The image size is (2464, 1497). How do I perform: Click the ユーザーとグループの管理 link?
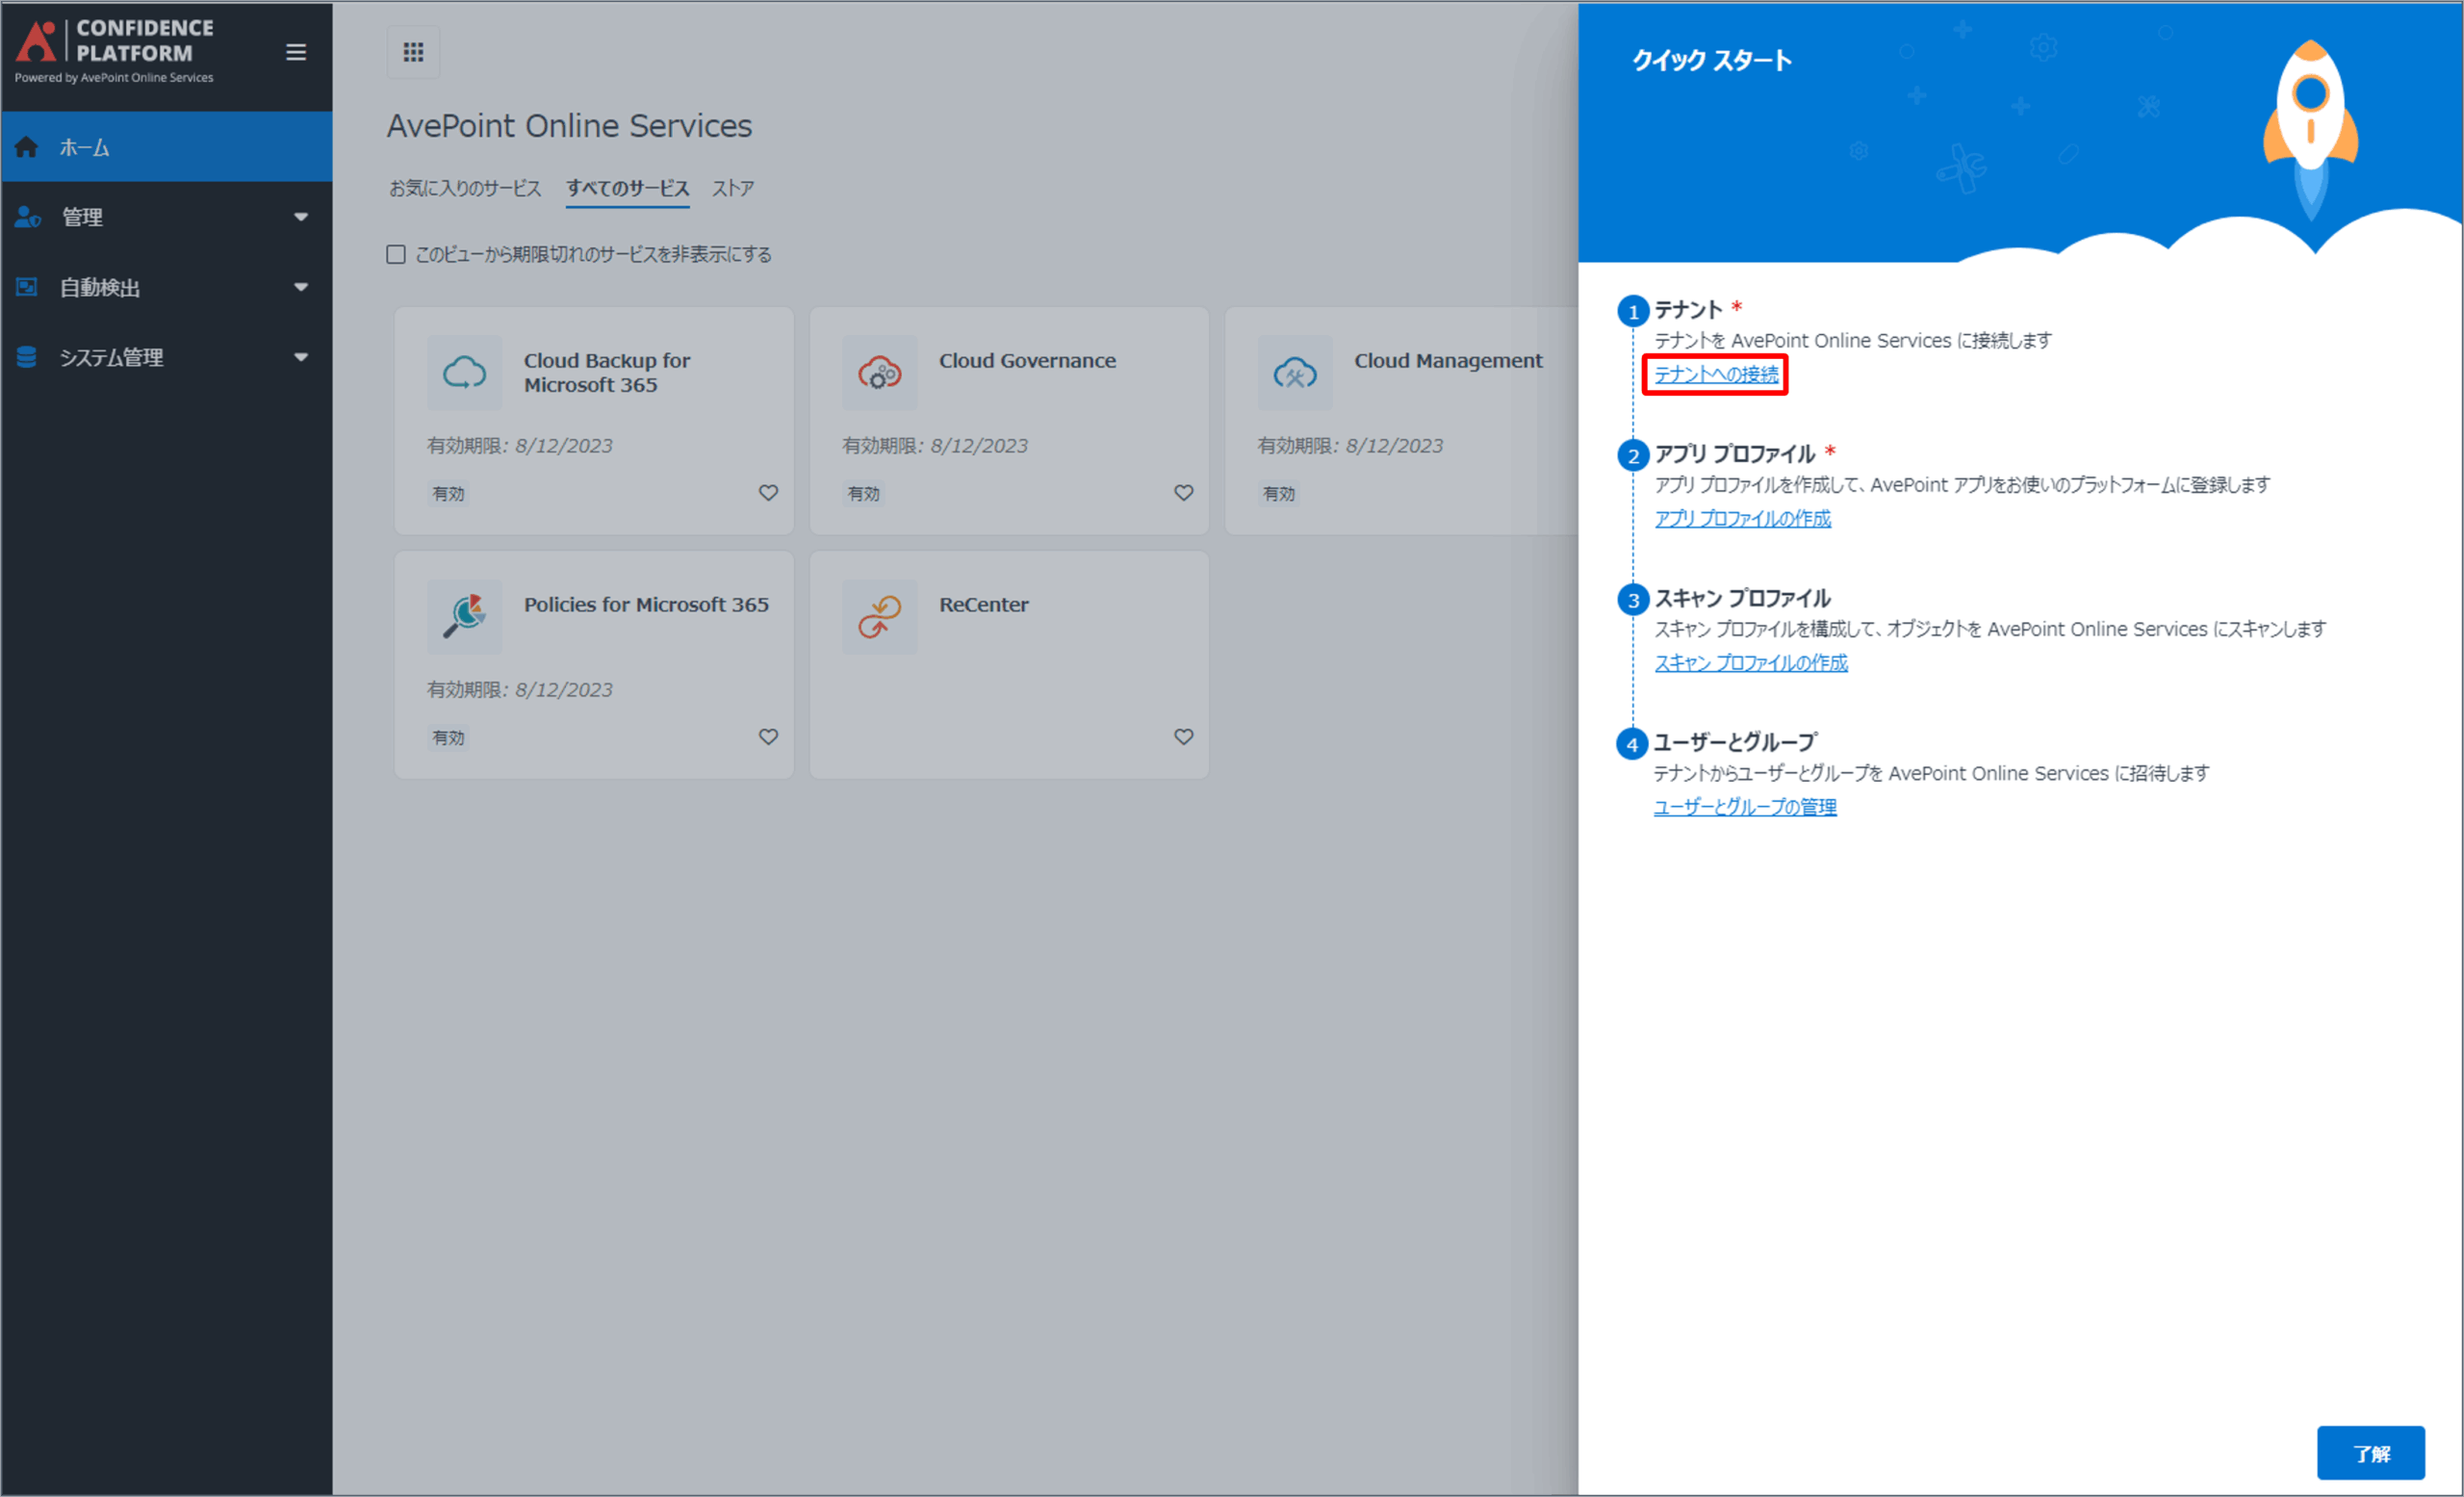(x=1744, y=807)
